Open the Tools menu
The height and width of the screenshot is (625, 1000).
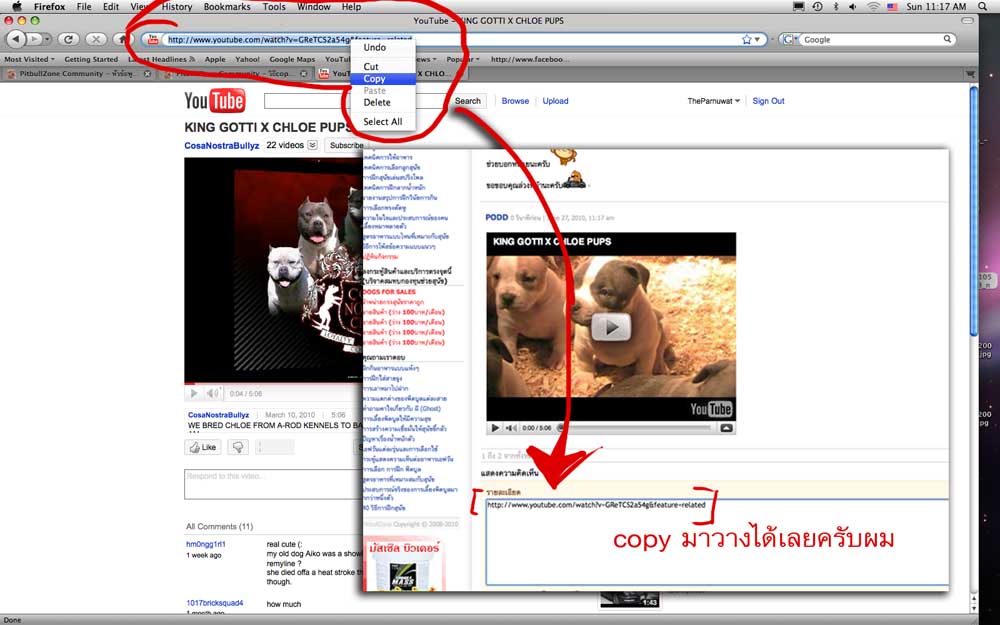tap(274, 6)
